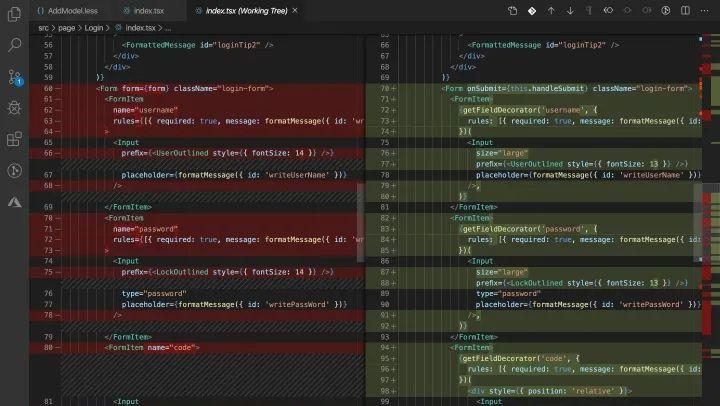Click 'position: 'relative'' div on right line 98

pos(550,391)
